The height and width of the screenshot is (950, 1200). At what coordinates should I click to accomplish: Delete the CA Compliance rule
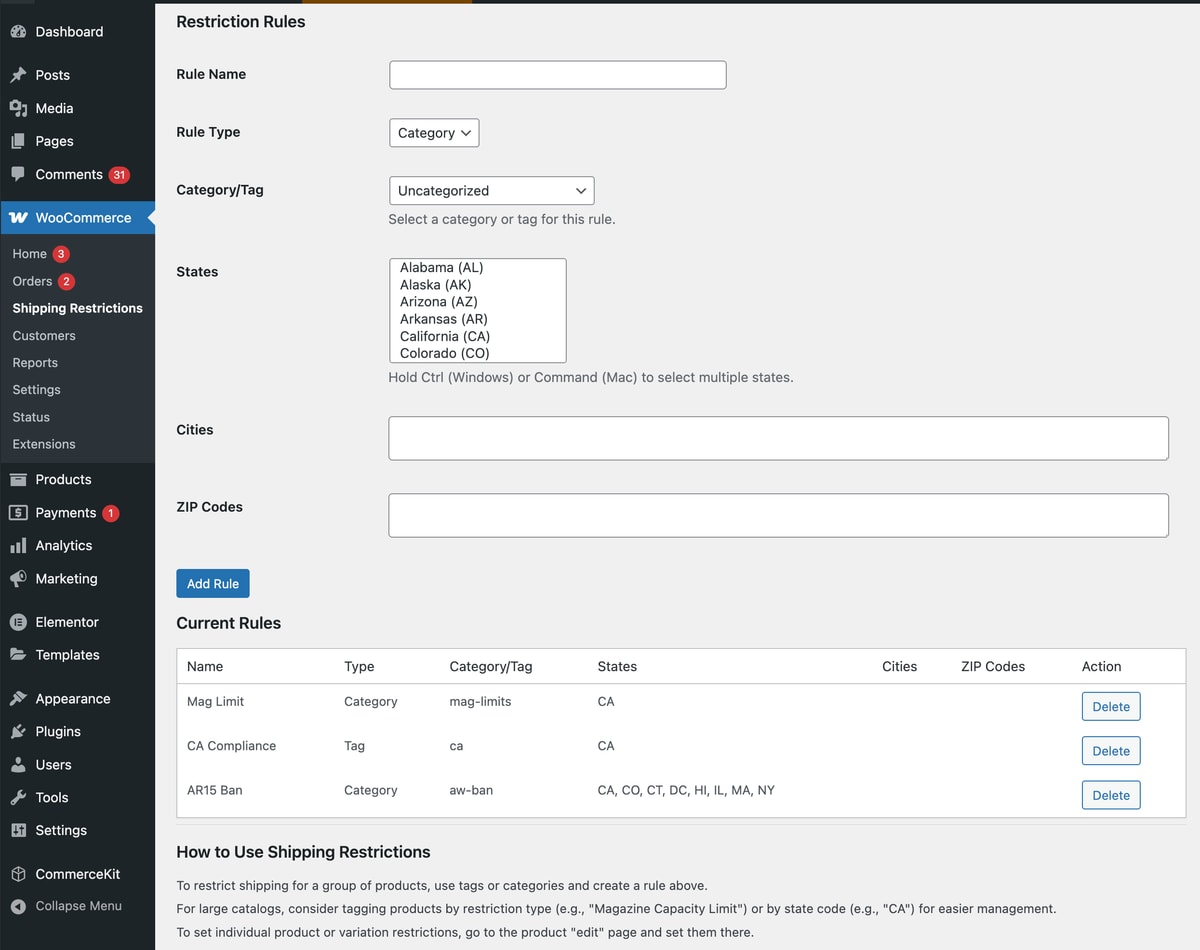pyautogui.click(x=1111, y=751)
